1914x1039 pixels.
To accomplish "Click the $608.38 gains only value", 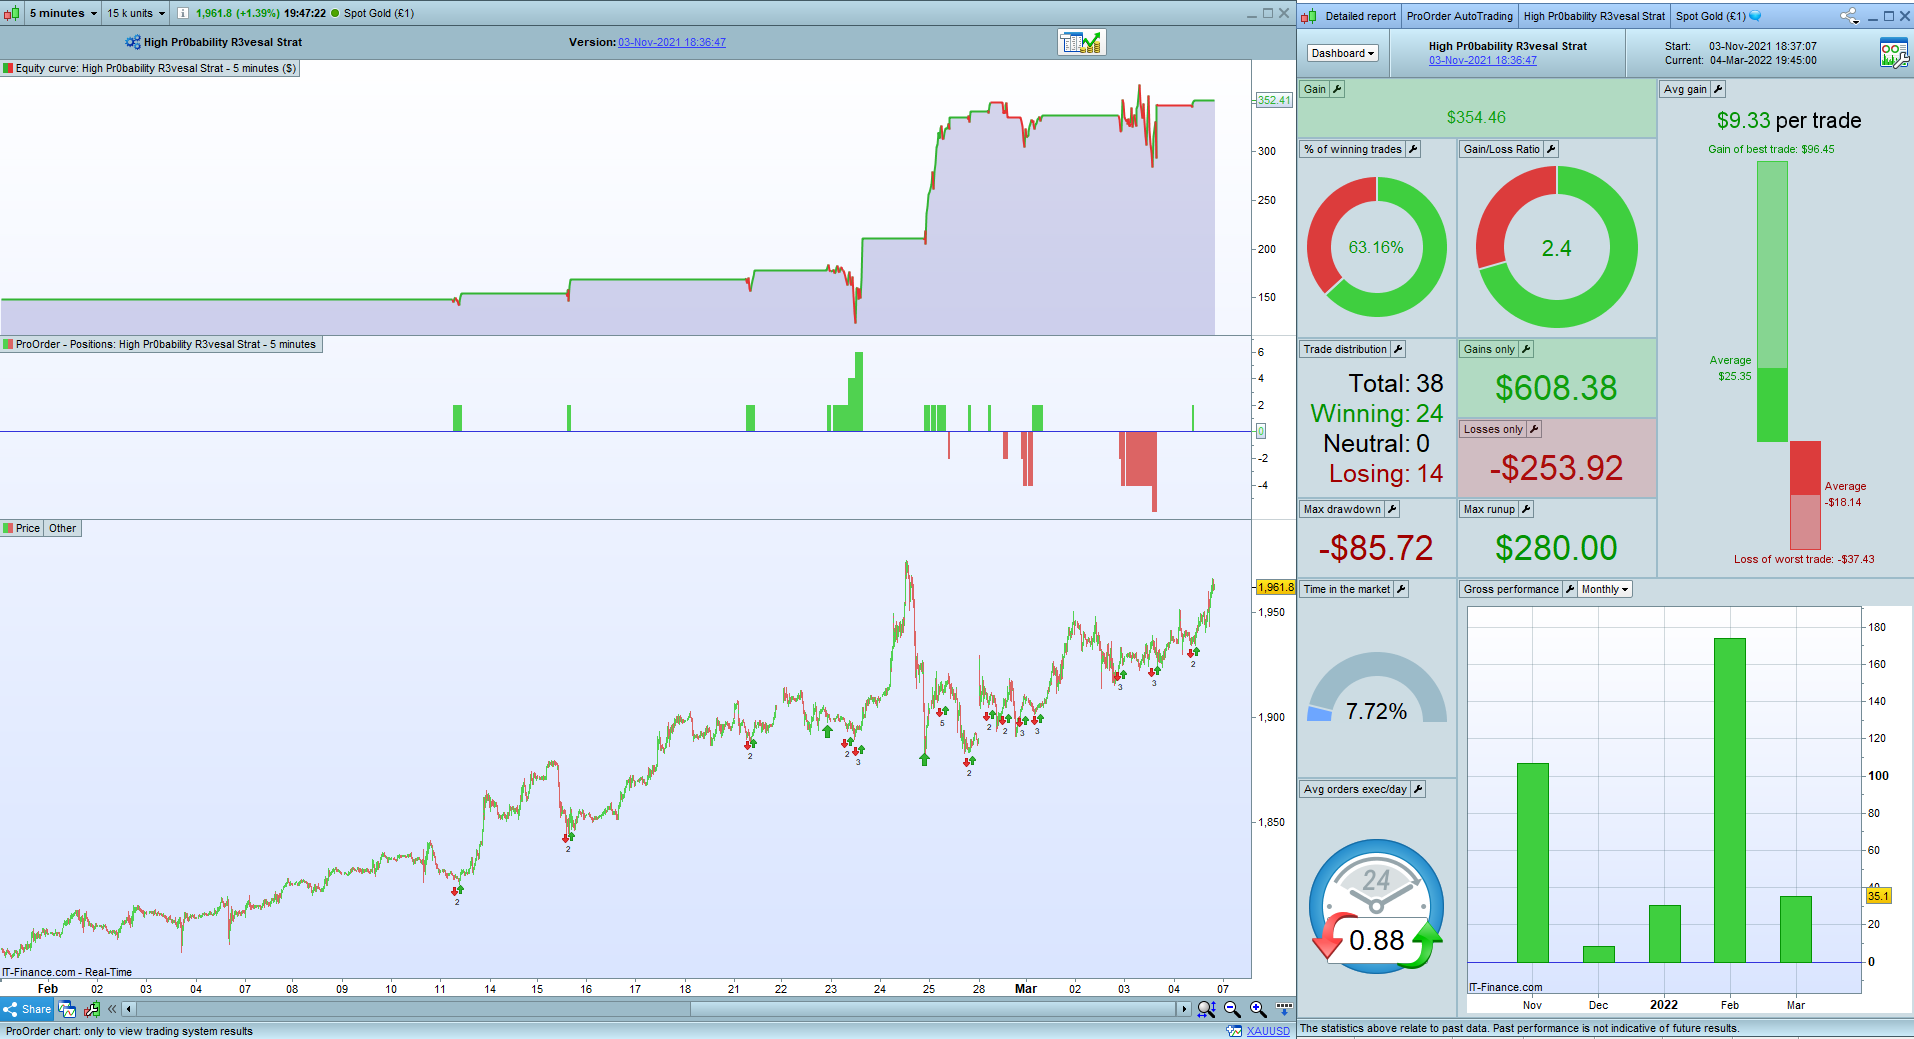I will click(x=1556, y=388).
